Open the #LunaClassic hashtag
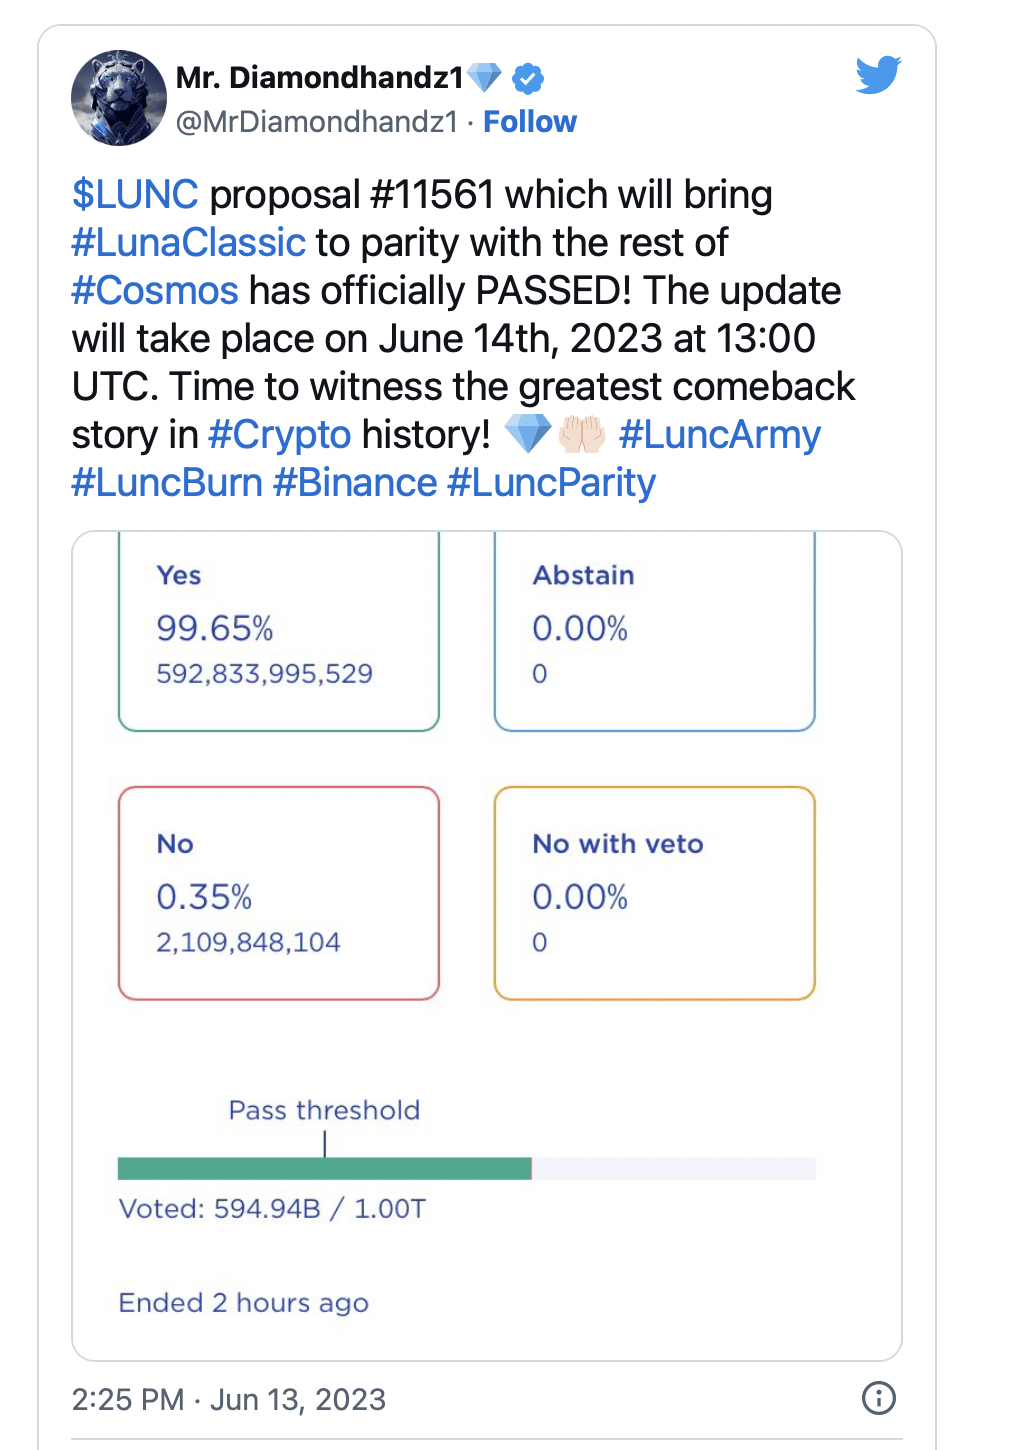This screenshot has height=1450, width=1020. tap(188, 243)
